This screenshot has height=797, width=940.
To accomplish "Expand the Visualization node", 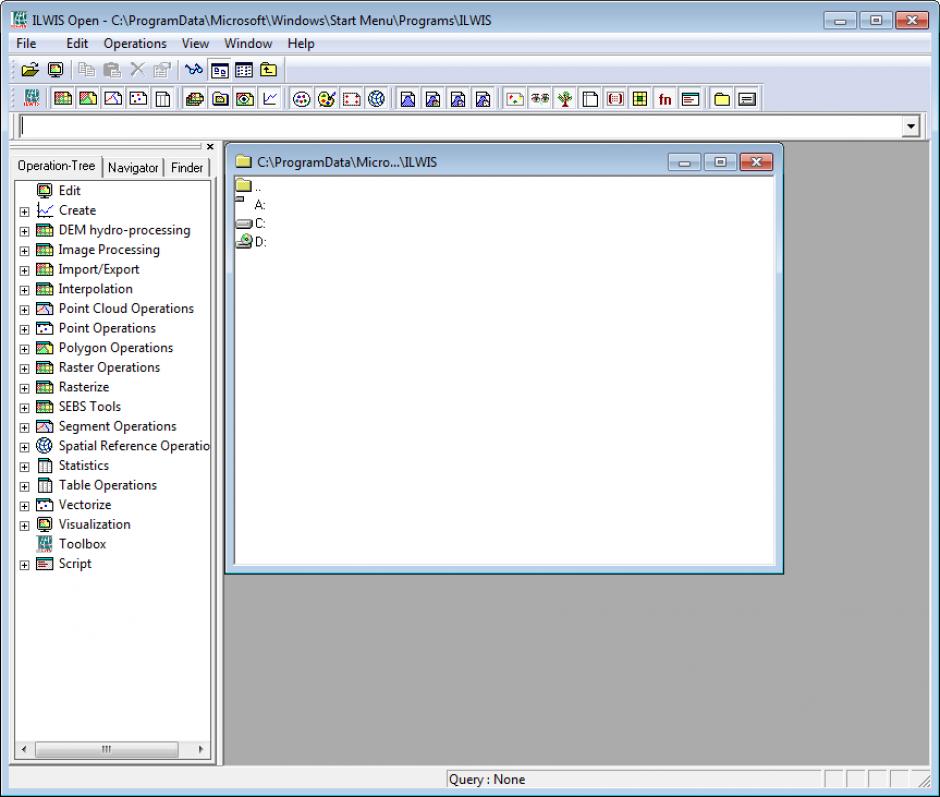I will [25, 526].
